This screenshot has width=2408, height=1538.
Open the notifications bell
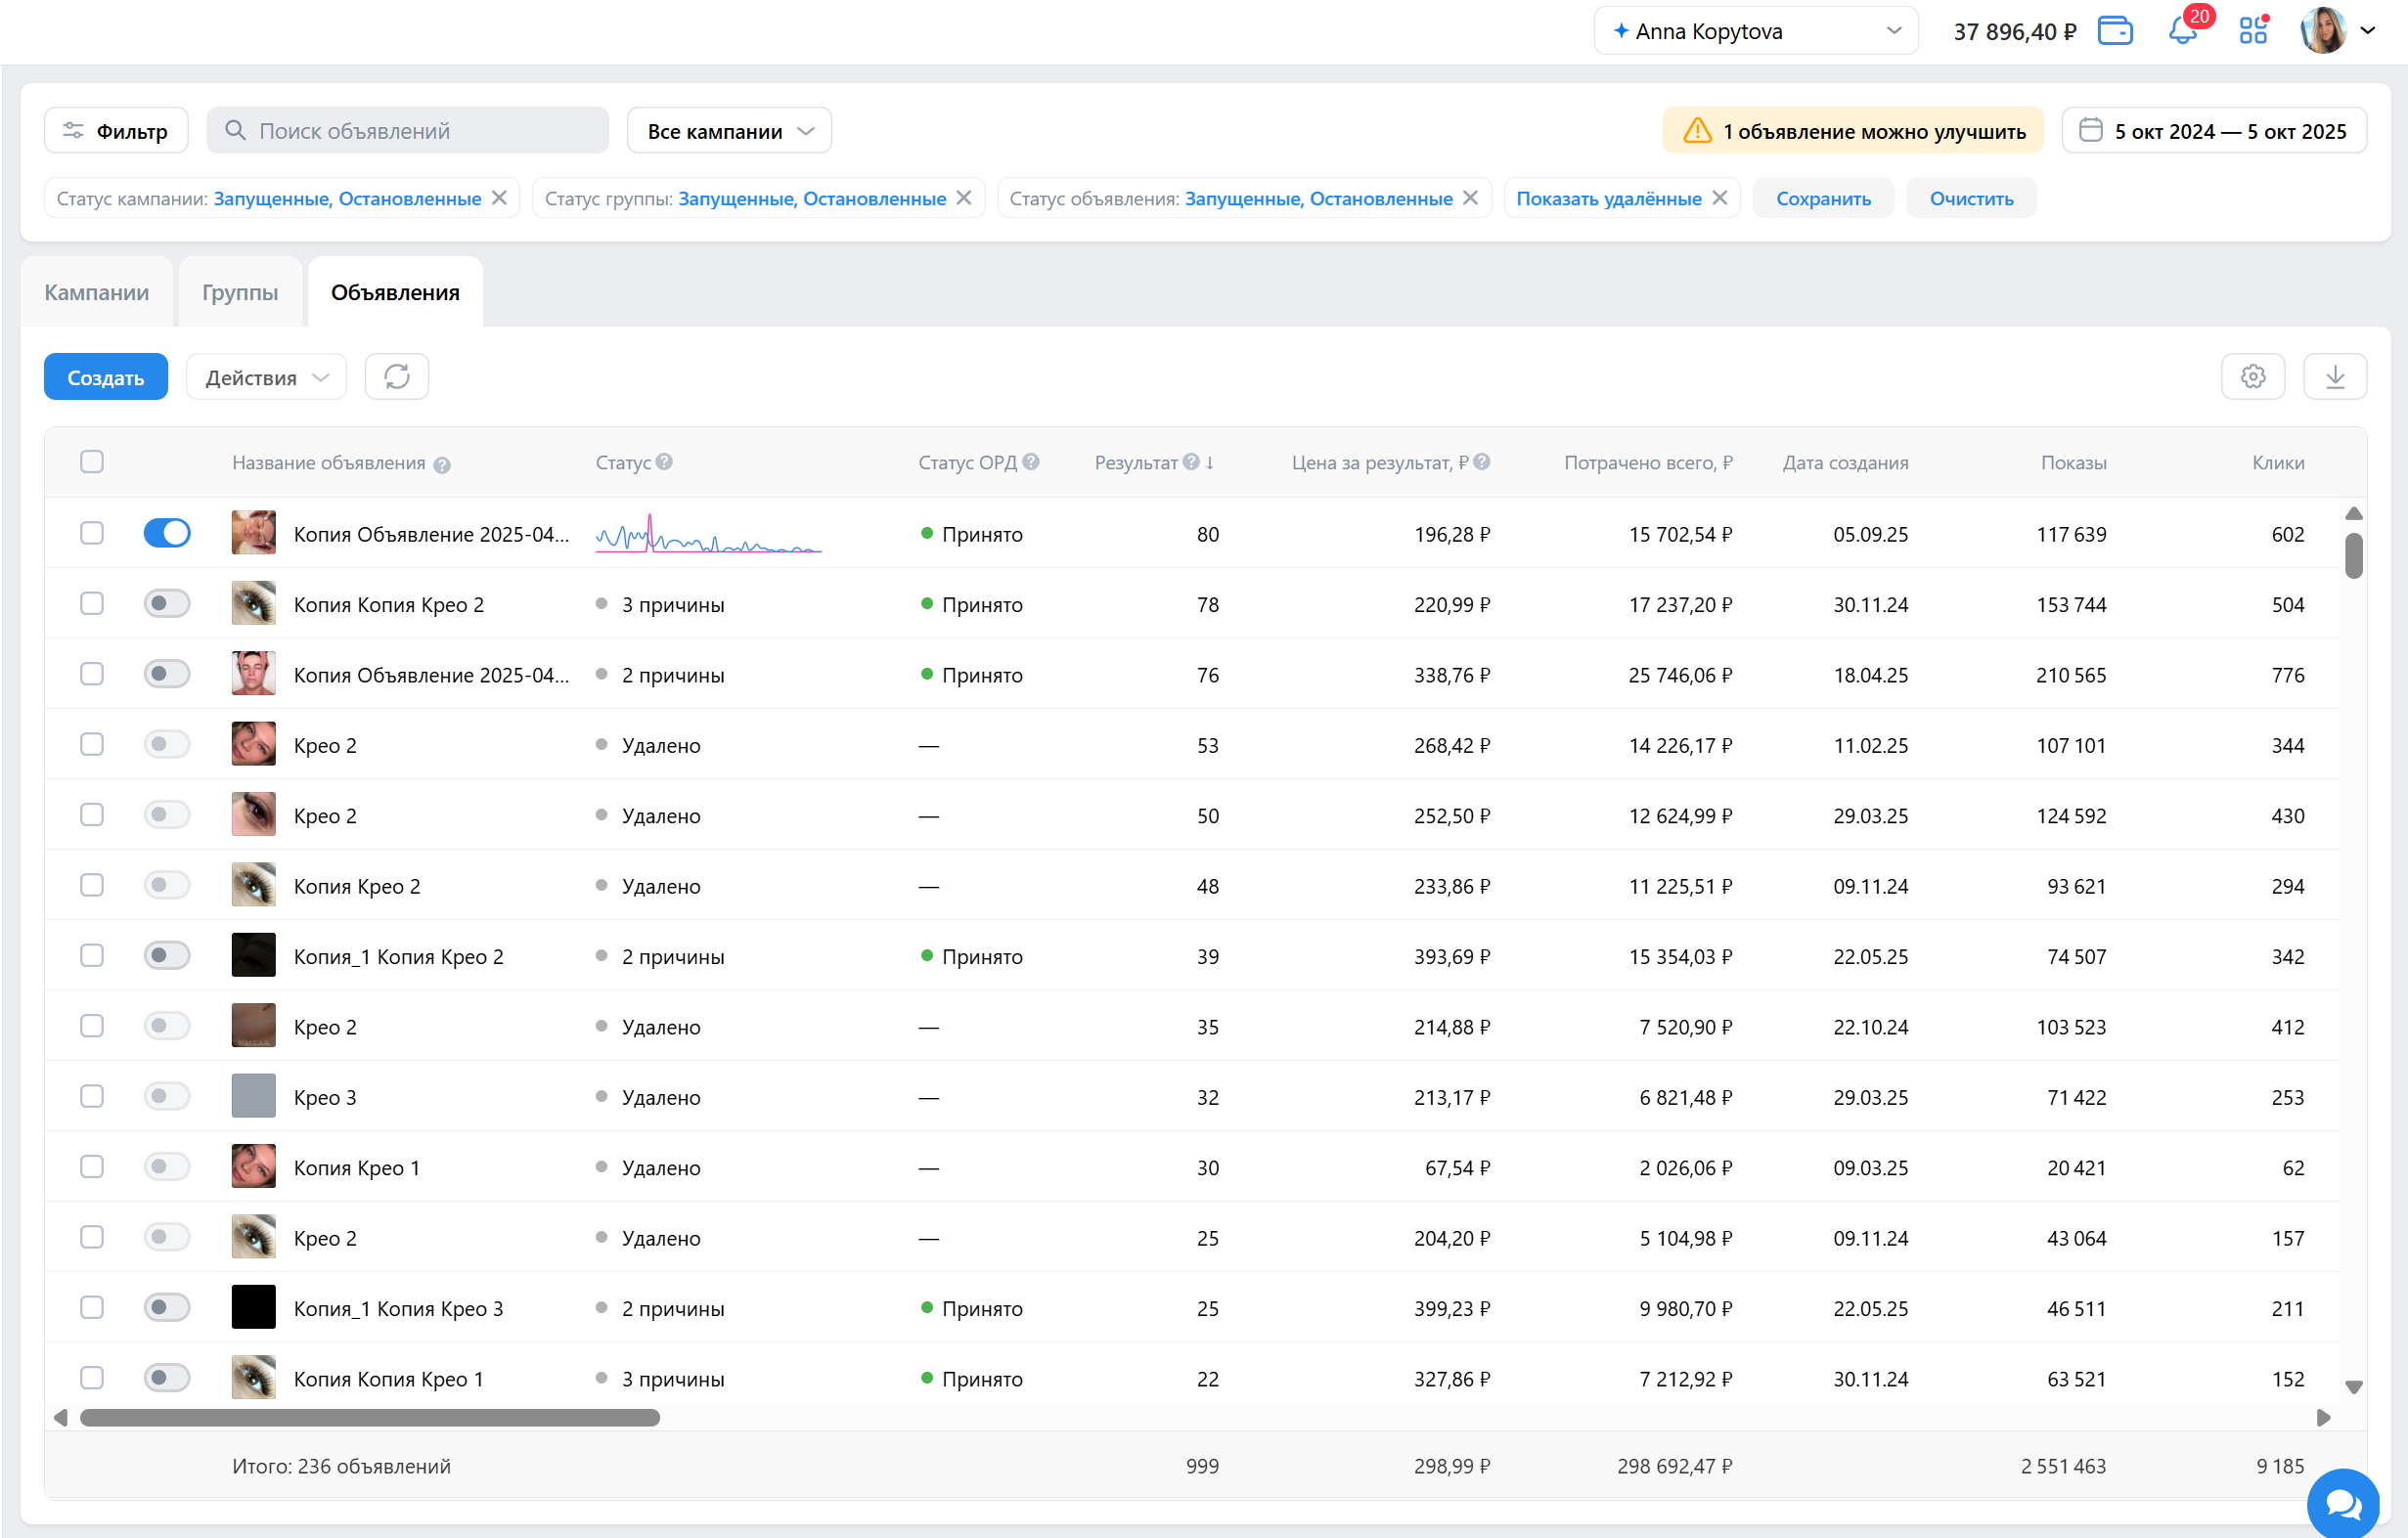[2182, 31]
